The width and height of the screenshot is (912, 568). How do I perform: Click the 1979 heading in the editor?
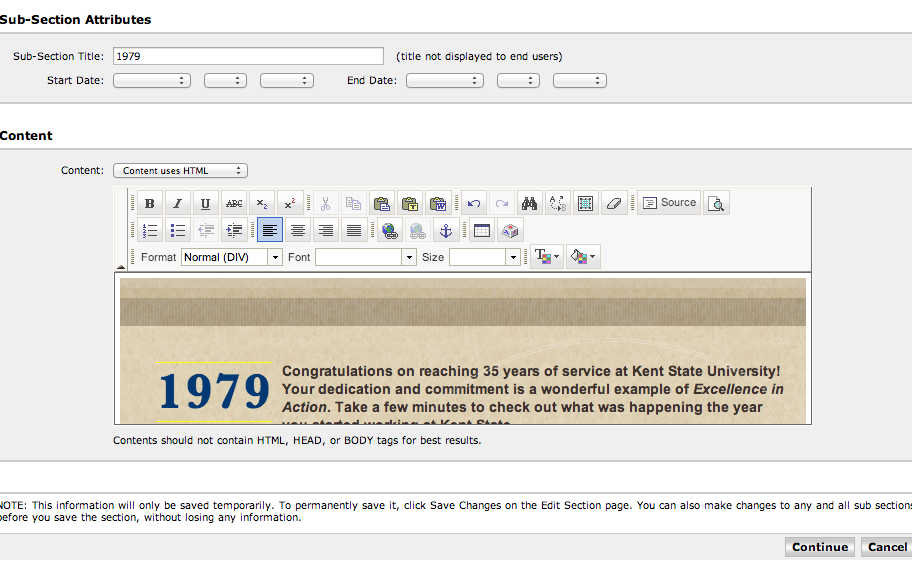pos(215,390)
